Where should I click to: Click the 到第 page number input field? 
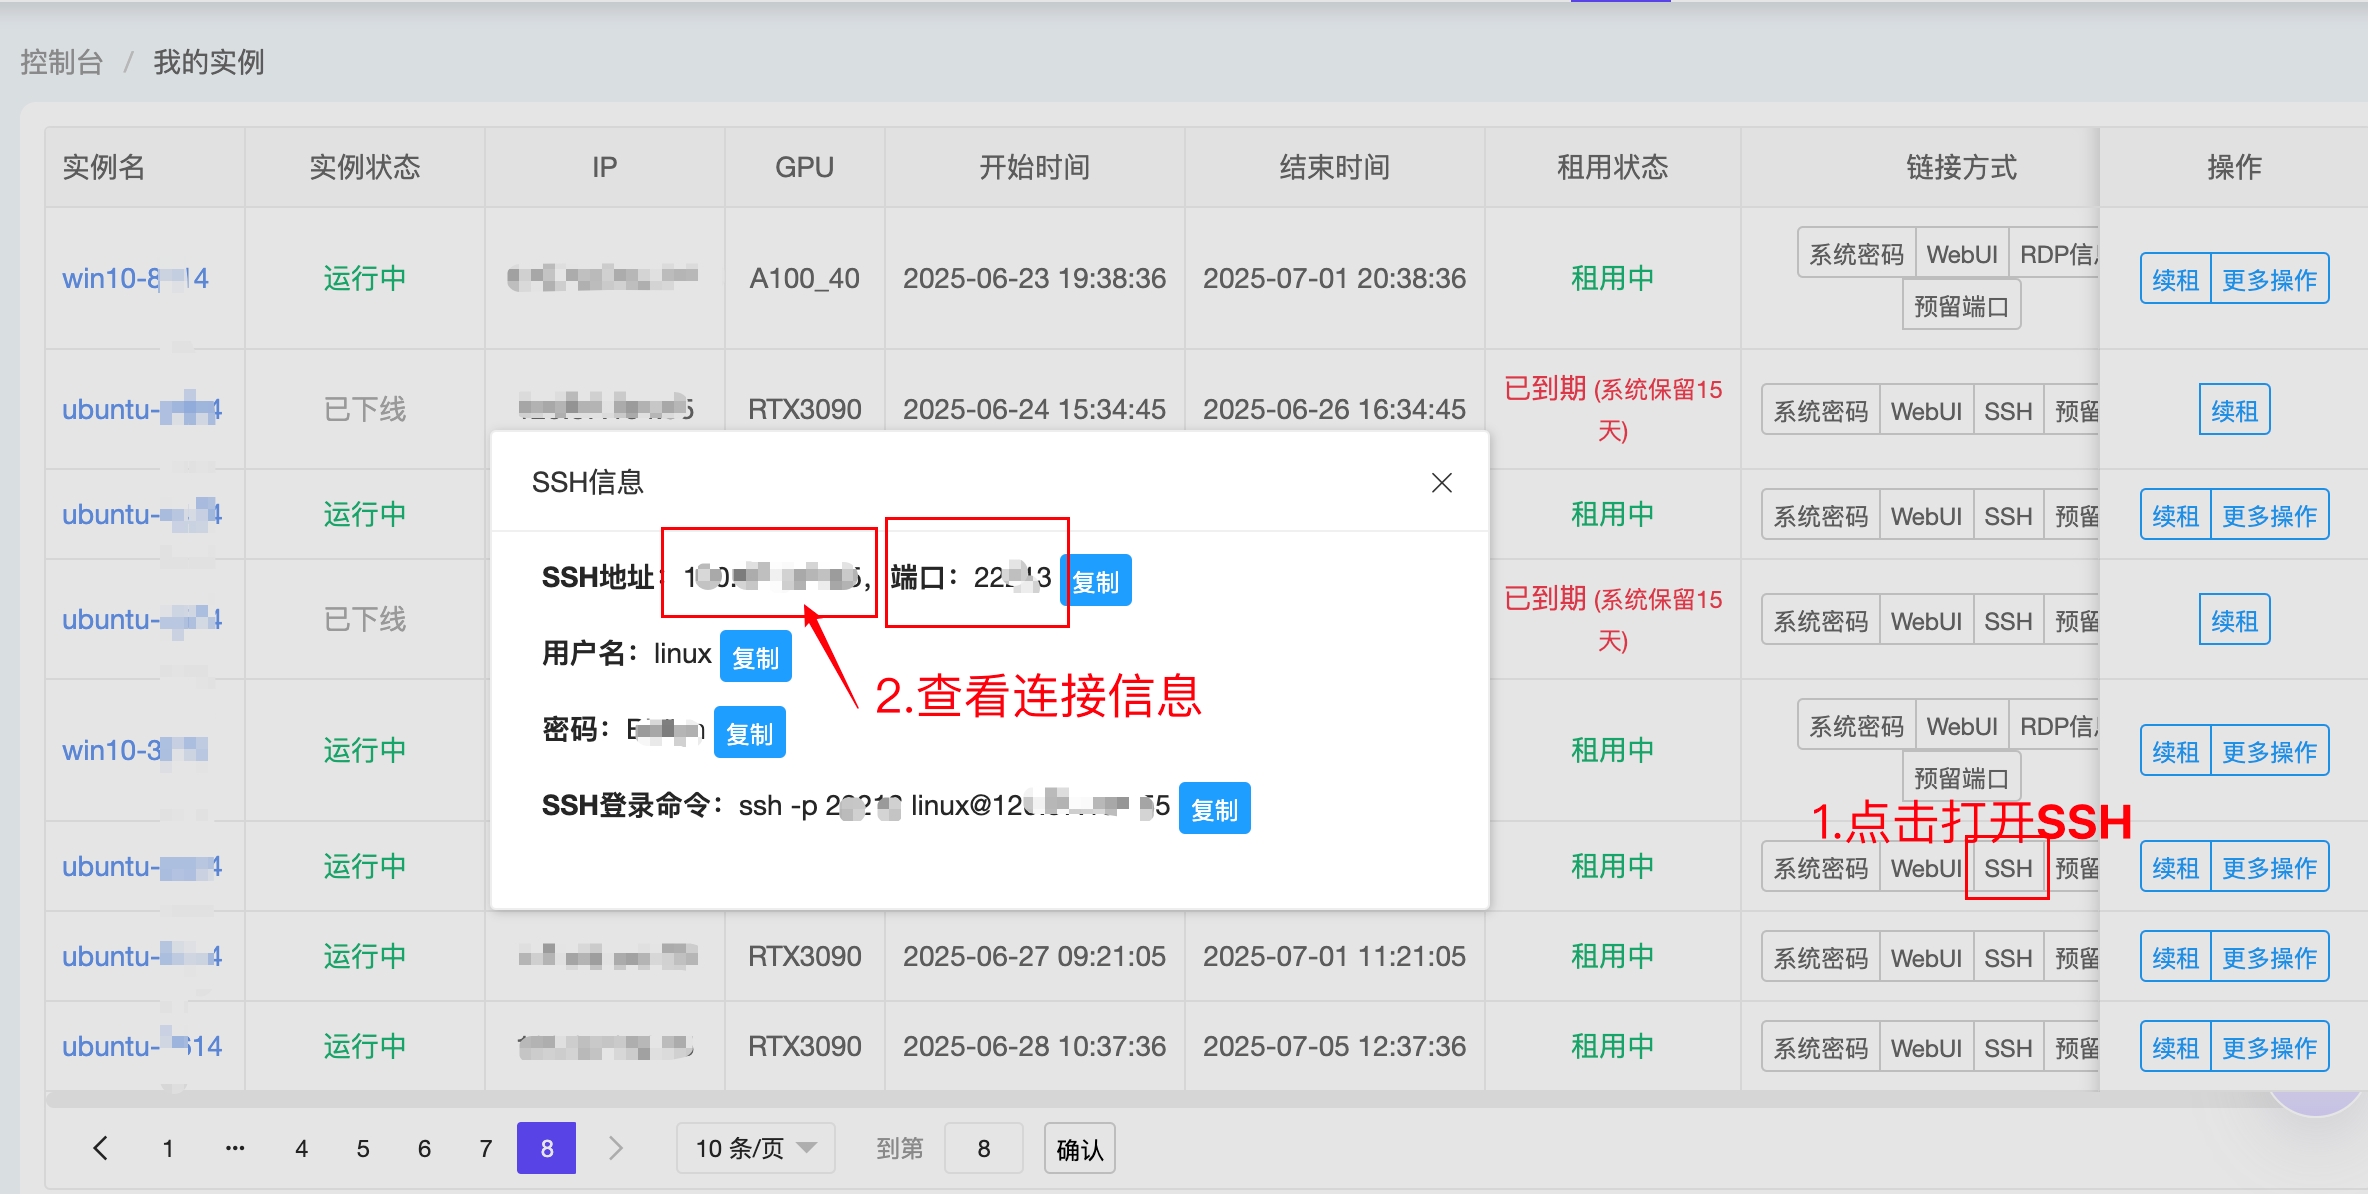(x=983, y=1148)
